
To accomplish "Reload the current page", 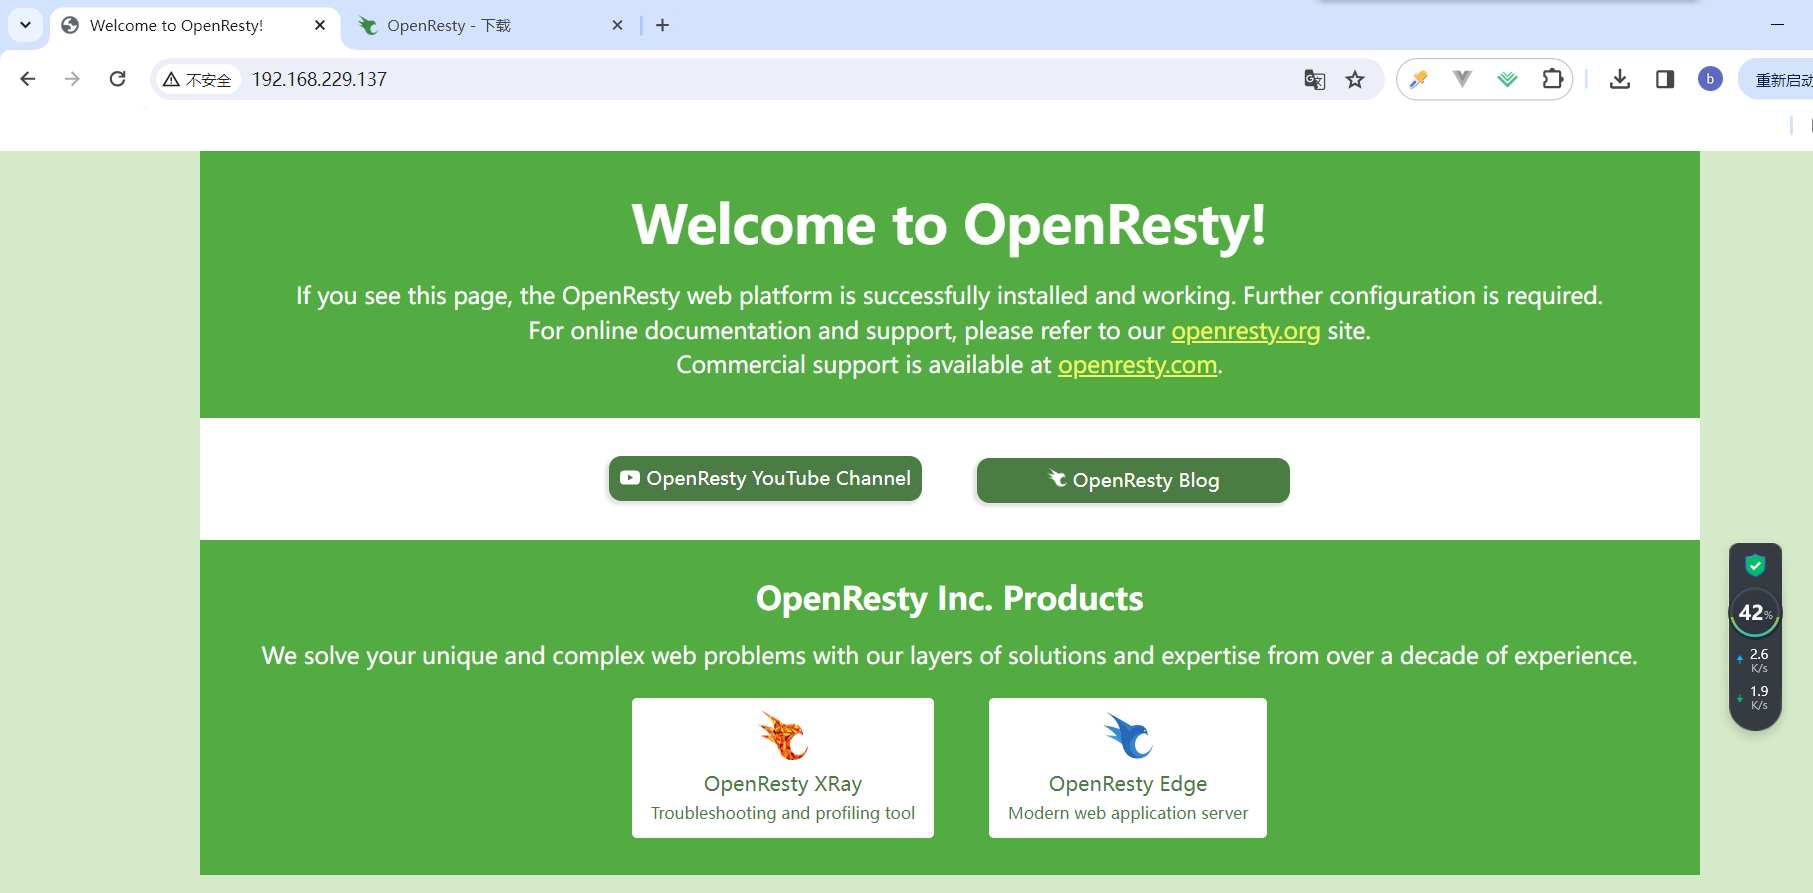I will [117, 79].
